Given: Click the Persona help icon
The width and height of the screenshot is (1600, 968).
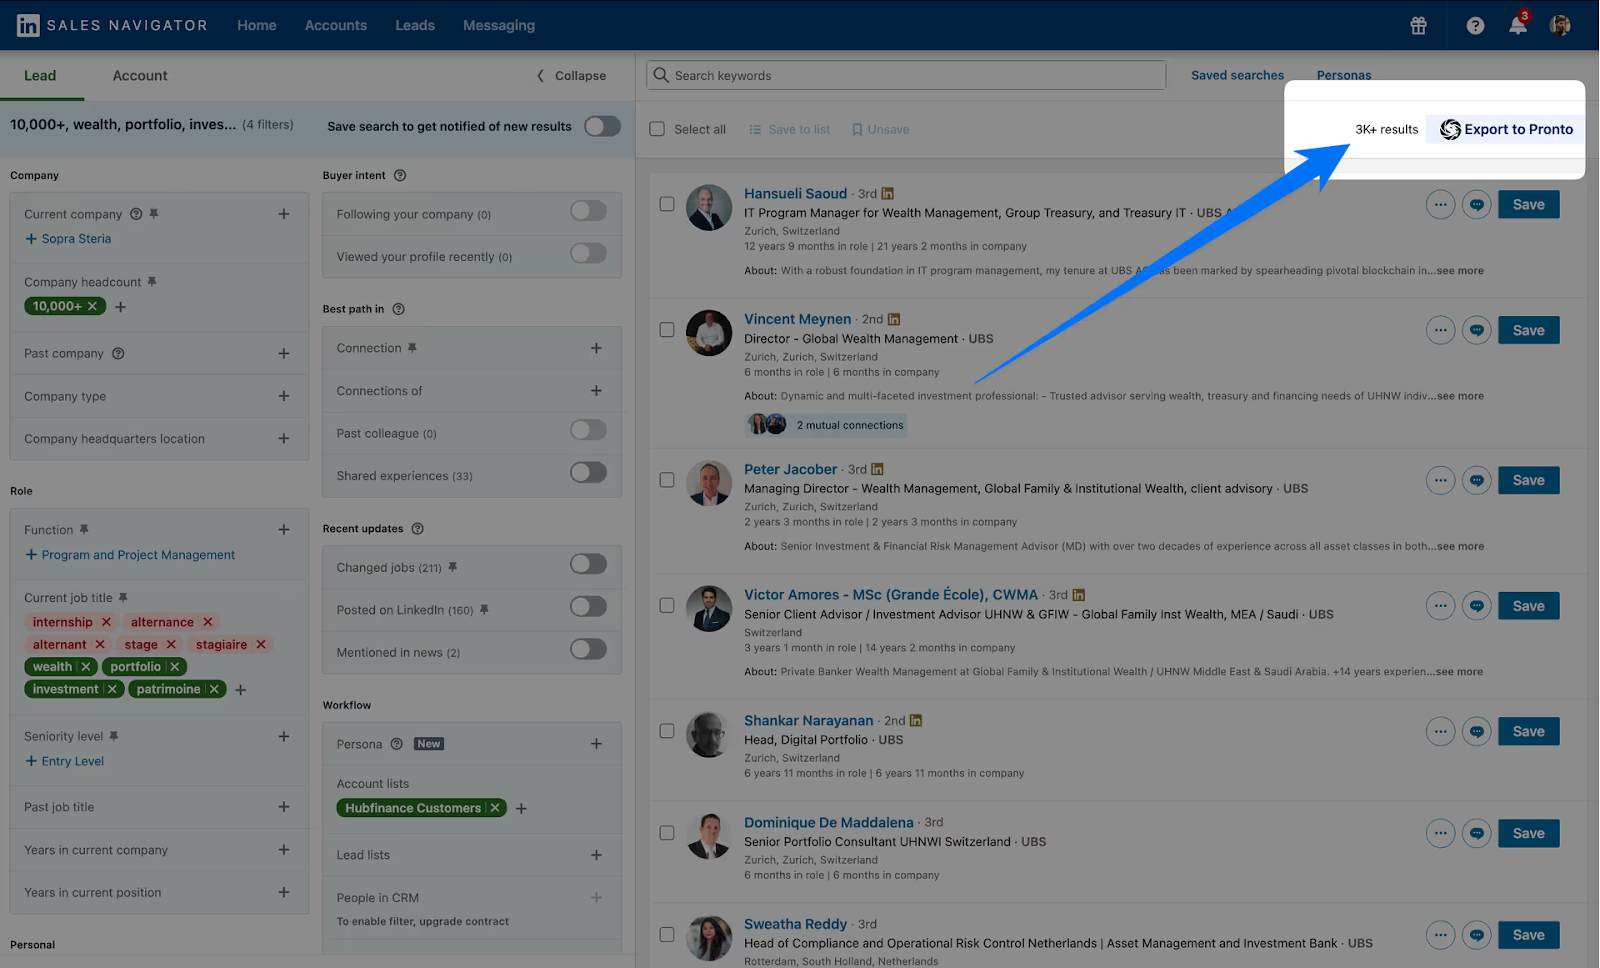Looking at the screenshot, I should tap(396, 744).
